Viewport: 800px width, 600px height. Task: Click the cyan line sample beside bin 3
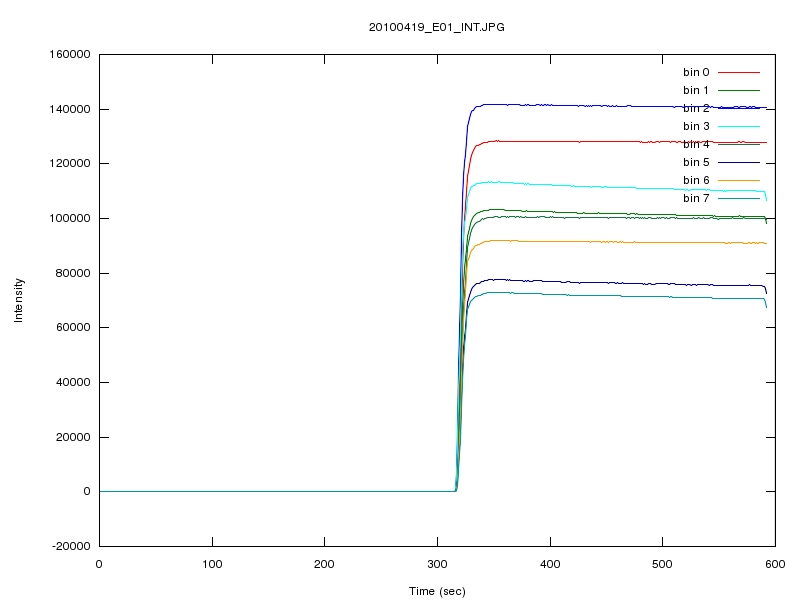[739, 127]
